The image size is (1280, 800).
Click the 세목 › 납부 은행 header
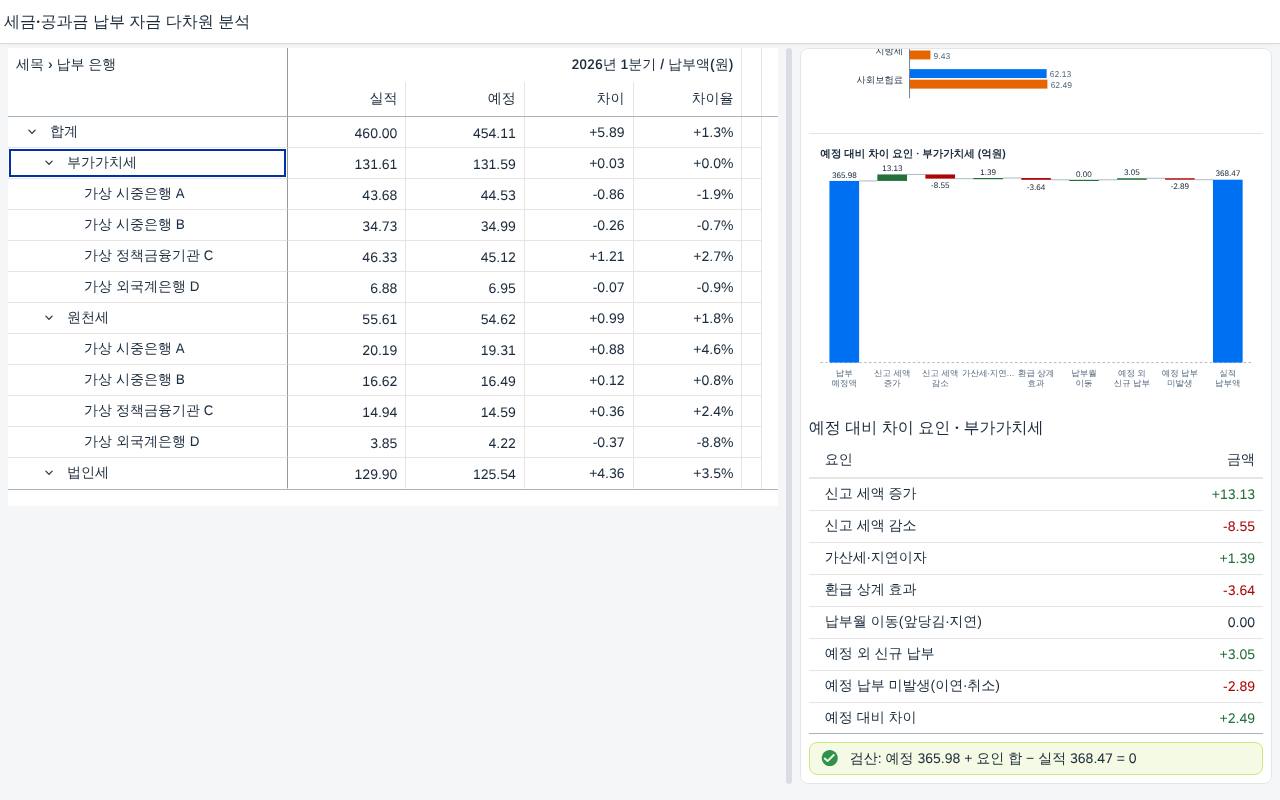click(66, 64)
